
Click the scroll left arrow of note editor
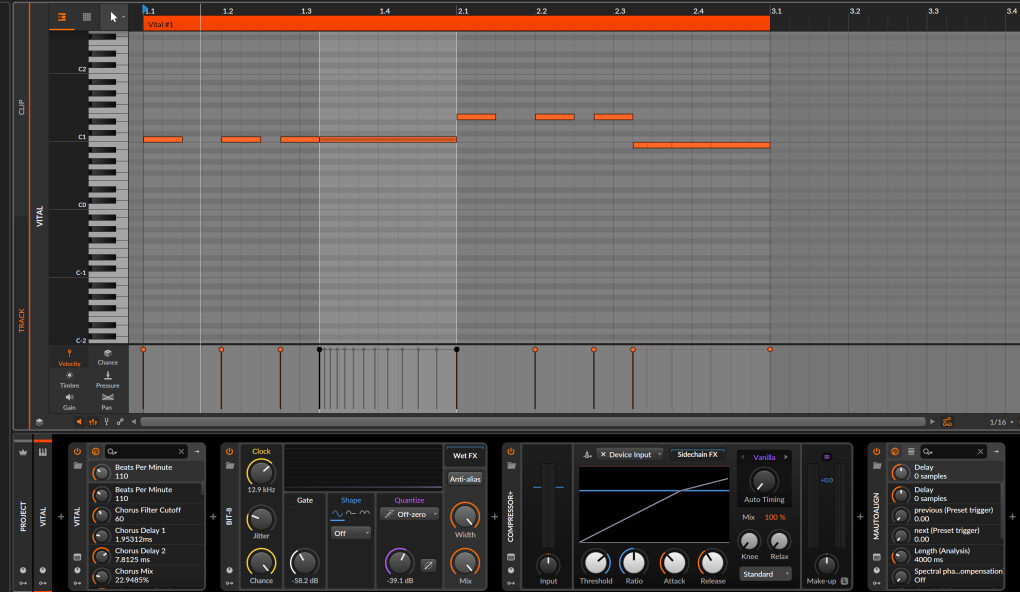134,422
